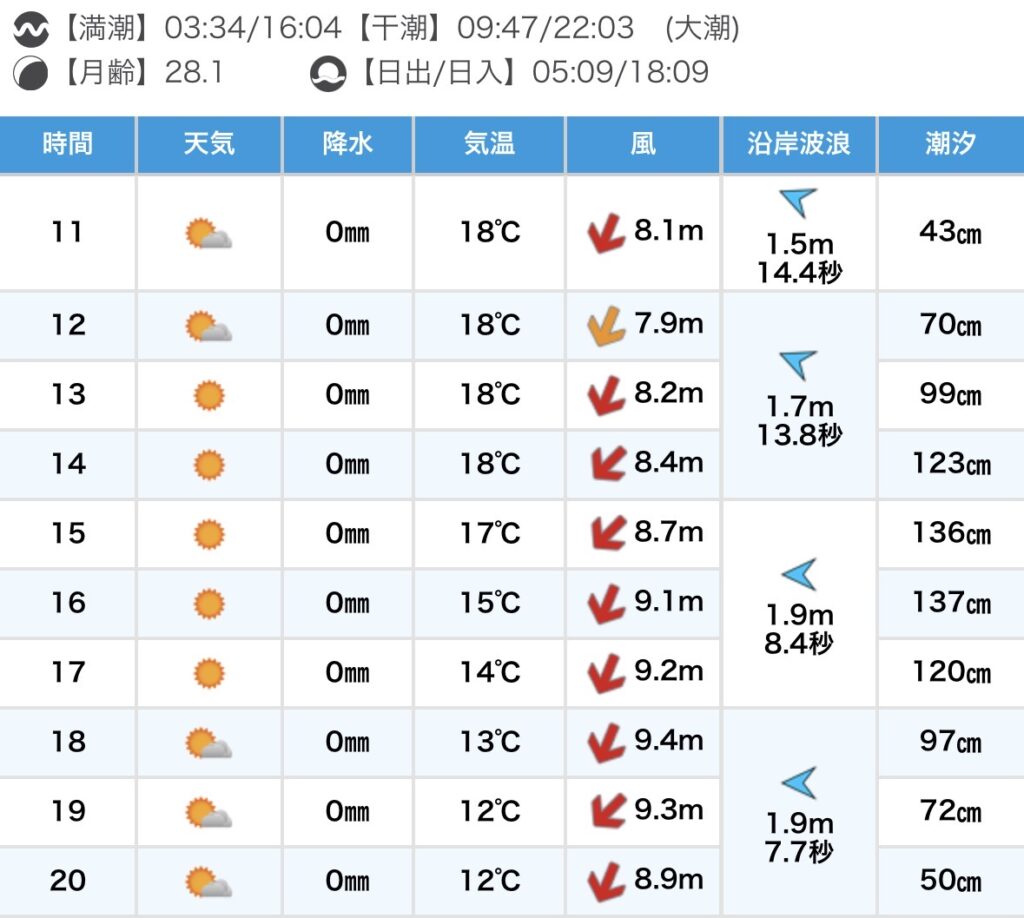Select the 沿岸波浪 column header

coord(798,144)
